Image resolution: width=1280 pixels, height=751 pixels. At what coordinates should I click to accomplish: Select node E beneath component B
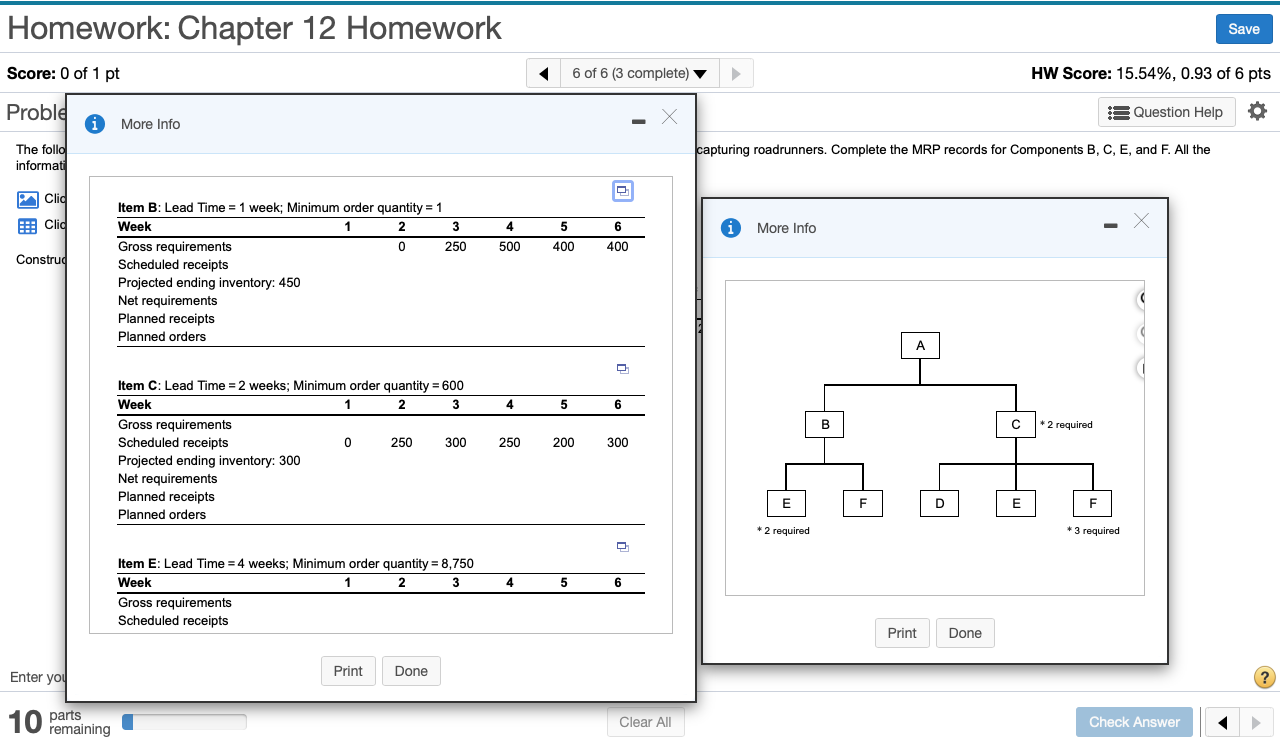(787, 504)
